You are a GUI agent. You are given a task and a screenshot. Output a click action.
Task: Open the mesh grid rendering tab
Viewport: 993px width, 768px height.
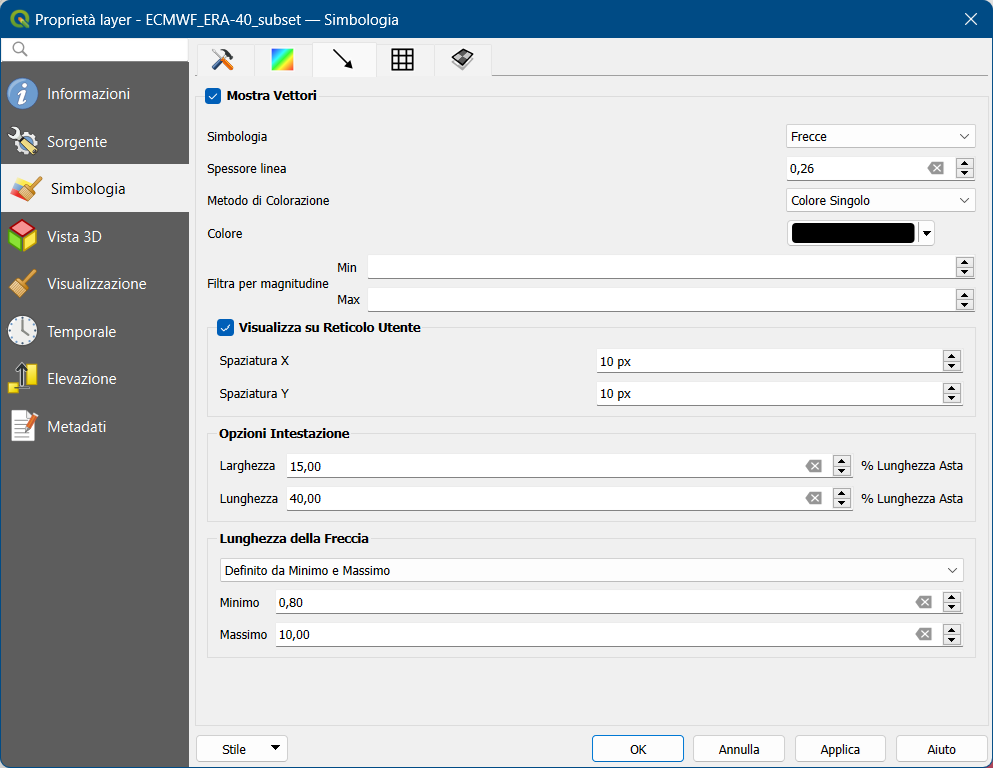click(402, 60)
